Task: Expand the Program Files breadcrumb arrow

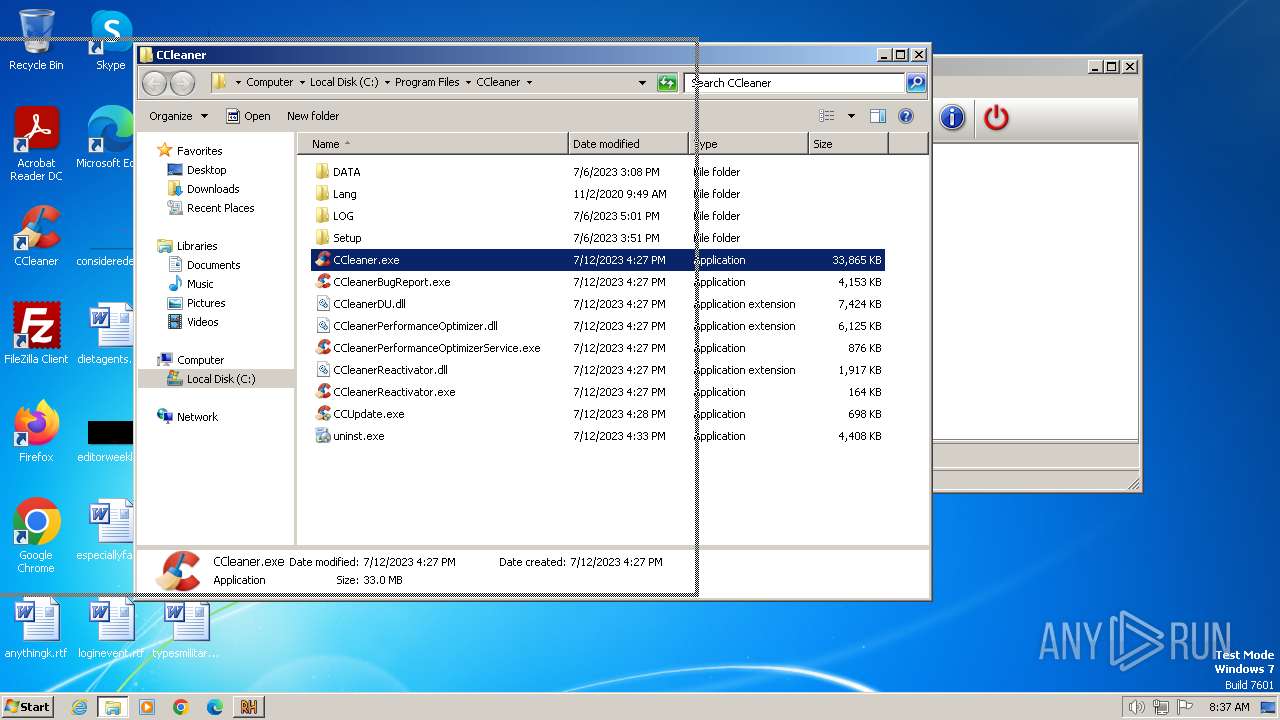Action: point(467,83)
